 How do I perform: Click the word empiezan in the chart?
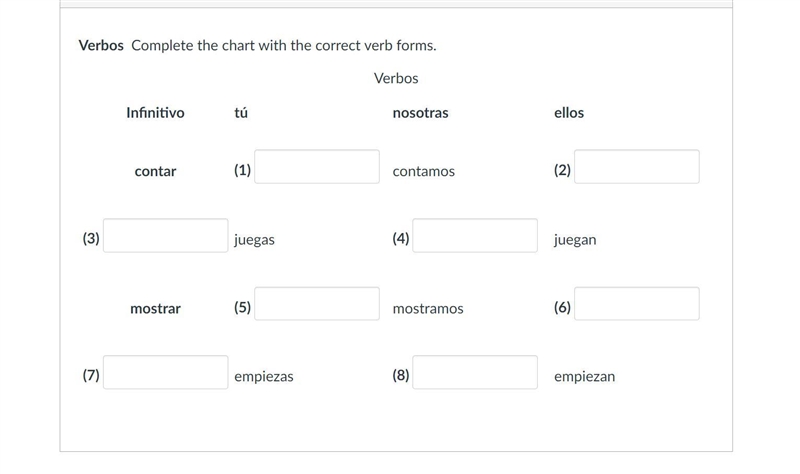585,377
